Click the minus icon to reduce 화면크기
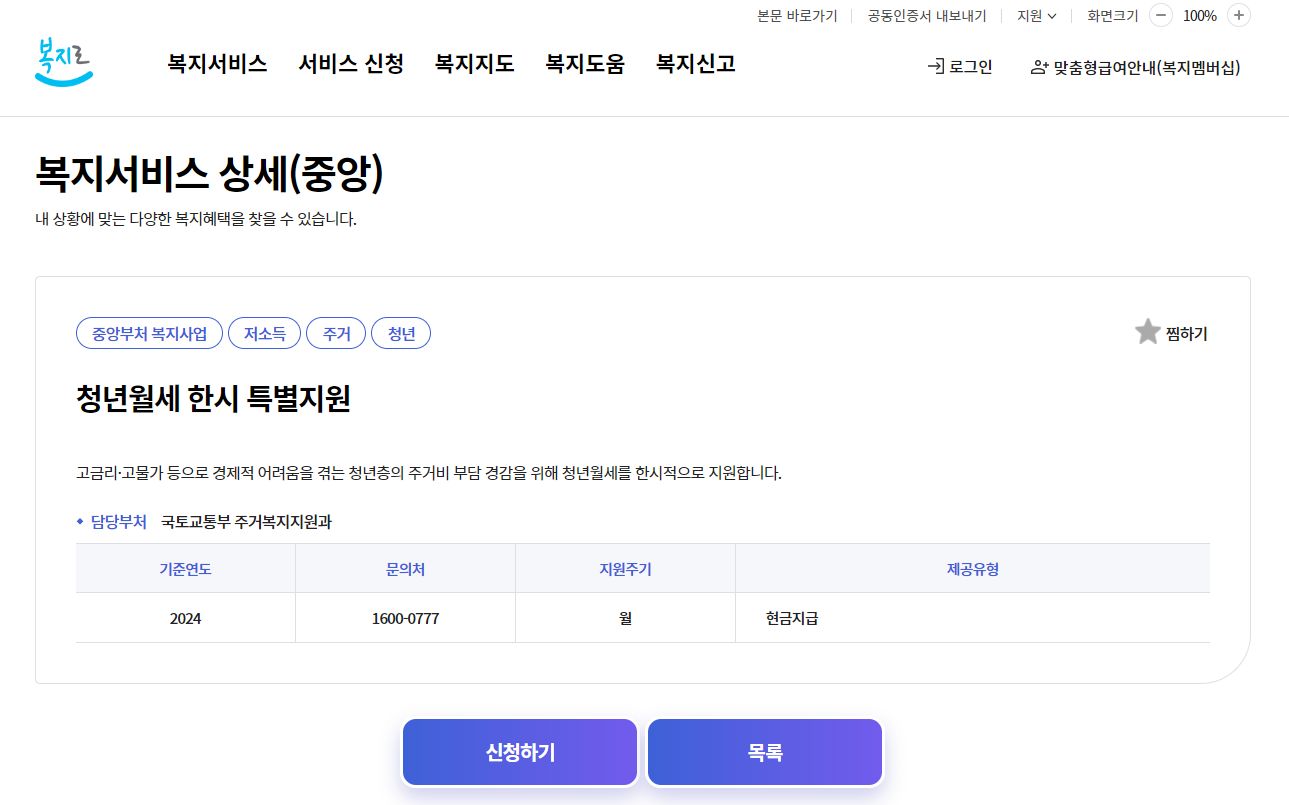Screen dimensions: 1289x805 1160,16
